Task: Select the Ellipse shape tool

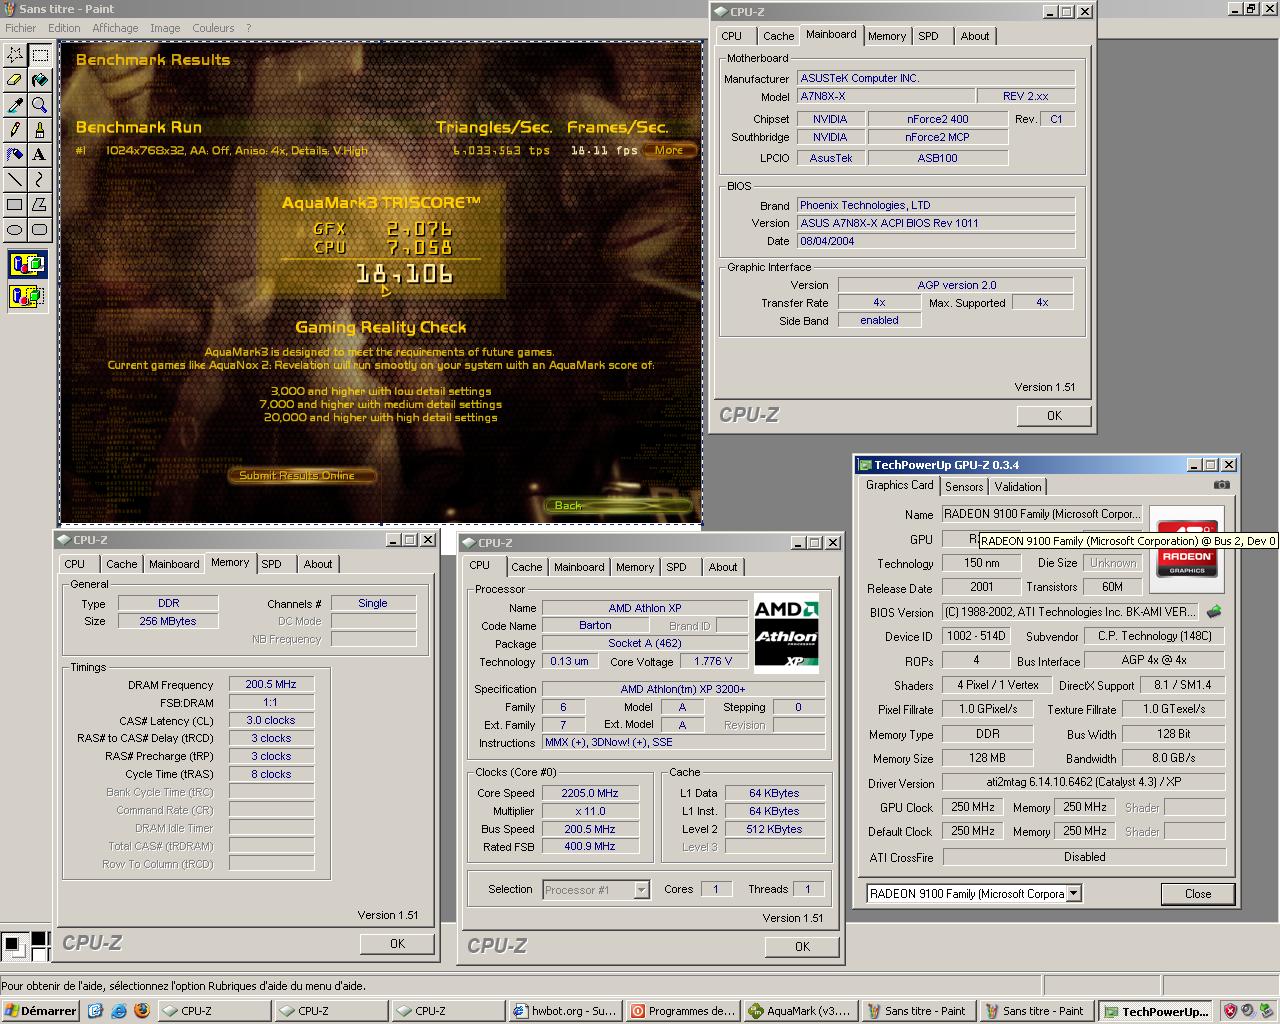Action: point(15,230)
